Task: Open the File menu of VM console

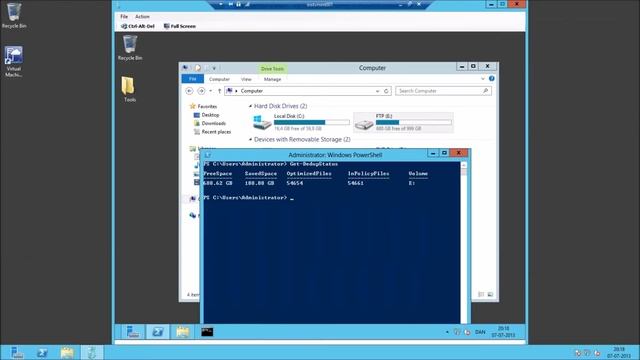Action: pos(124,17)
